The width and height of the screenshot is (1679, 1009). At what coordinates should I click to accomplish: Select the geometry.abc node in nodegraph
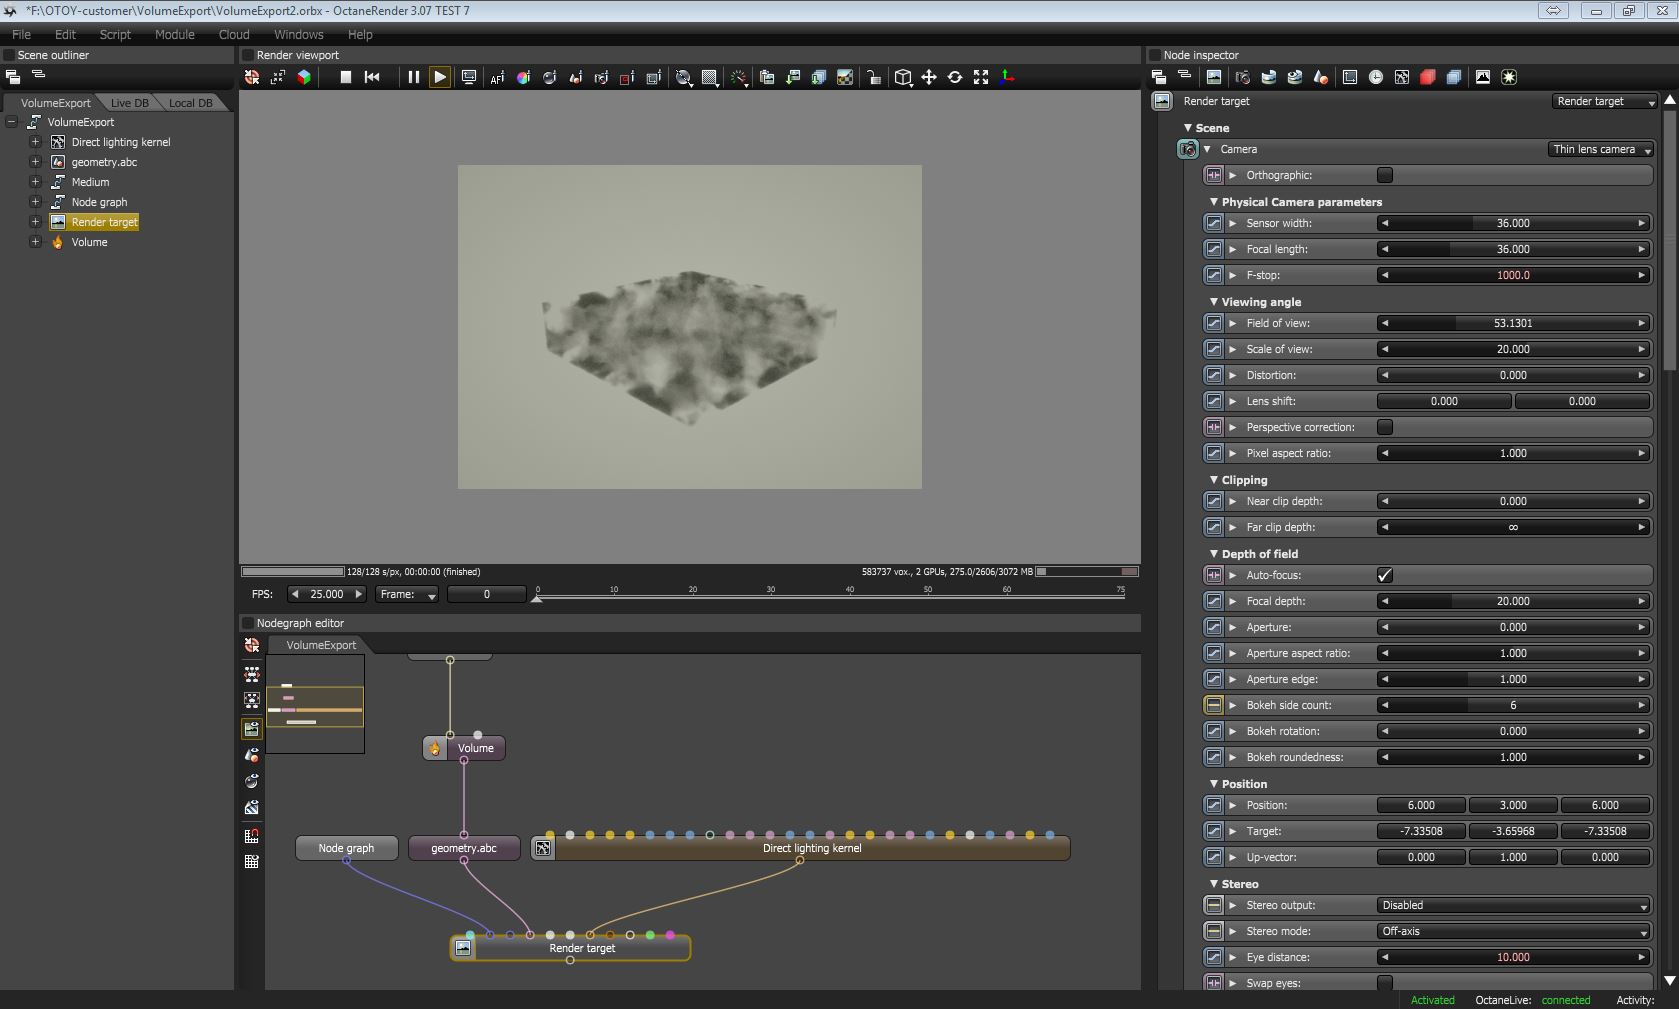[x=464, y=848]
